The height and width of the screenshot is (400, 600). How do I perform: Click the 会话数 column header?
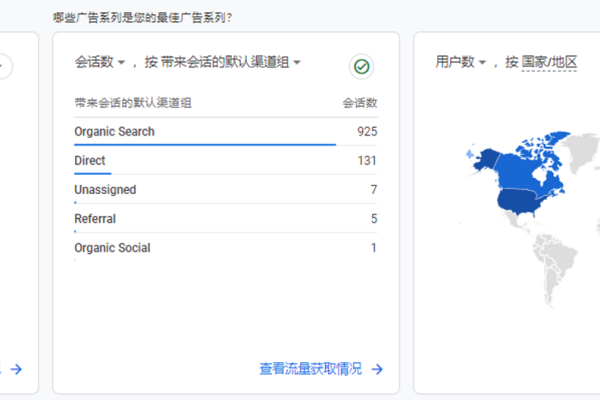click(x=360, y=103)
